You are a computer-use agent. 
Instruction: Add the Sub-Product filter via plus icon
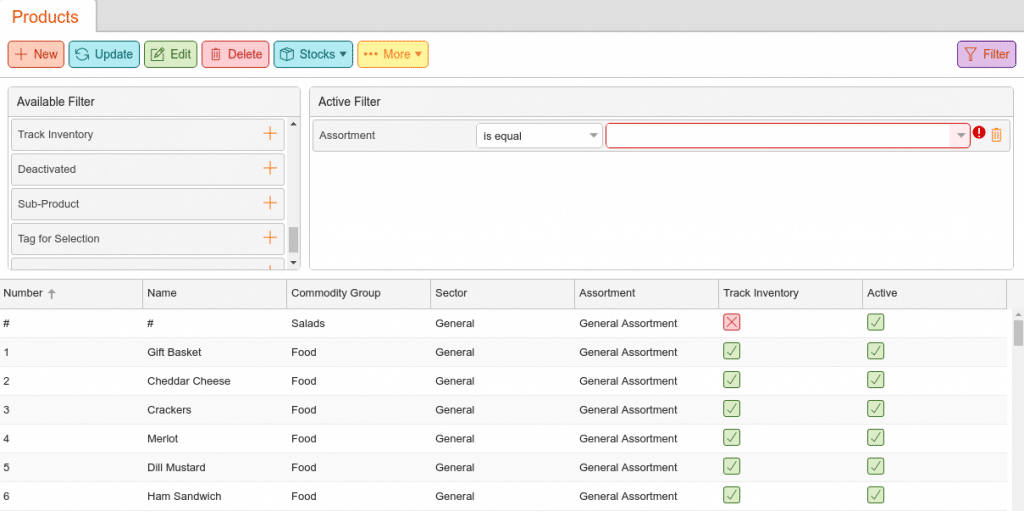pos(269,203)
